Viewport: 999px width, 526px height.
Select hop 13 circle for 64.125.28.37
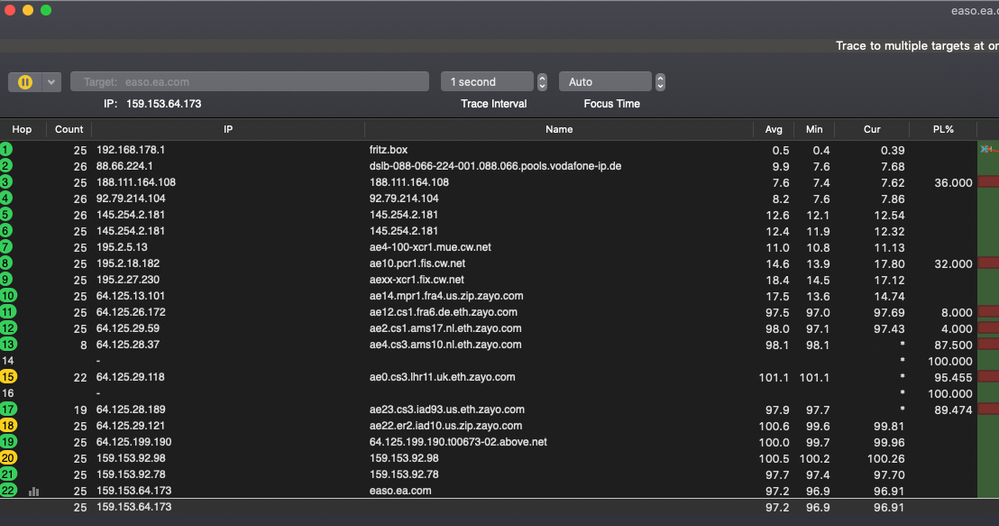[x=8, y=344]
